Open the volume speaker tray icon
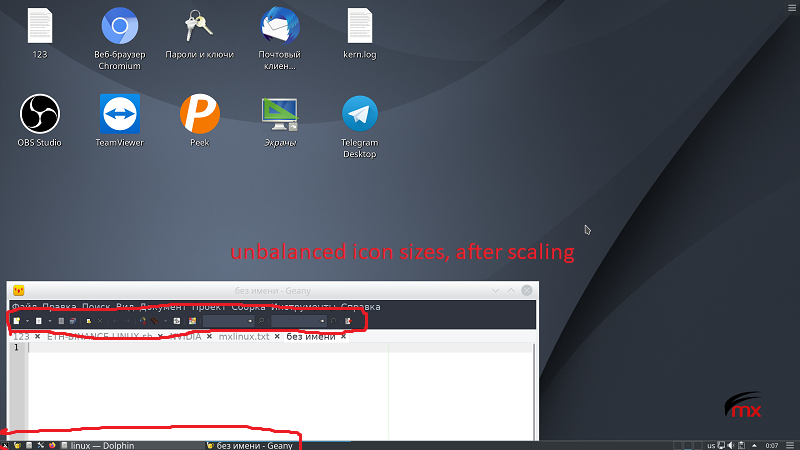This screenshot has width=800, height=450. click(x=731, y=445)
